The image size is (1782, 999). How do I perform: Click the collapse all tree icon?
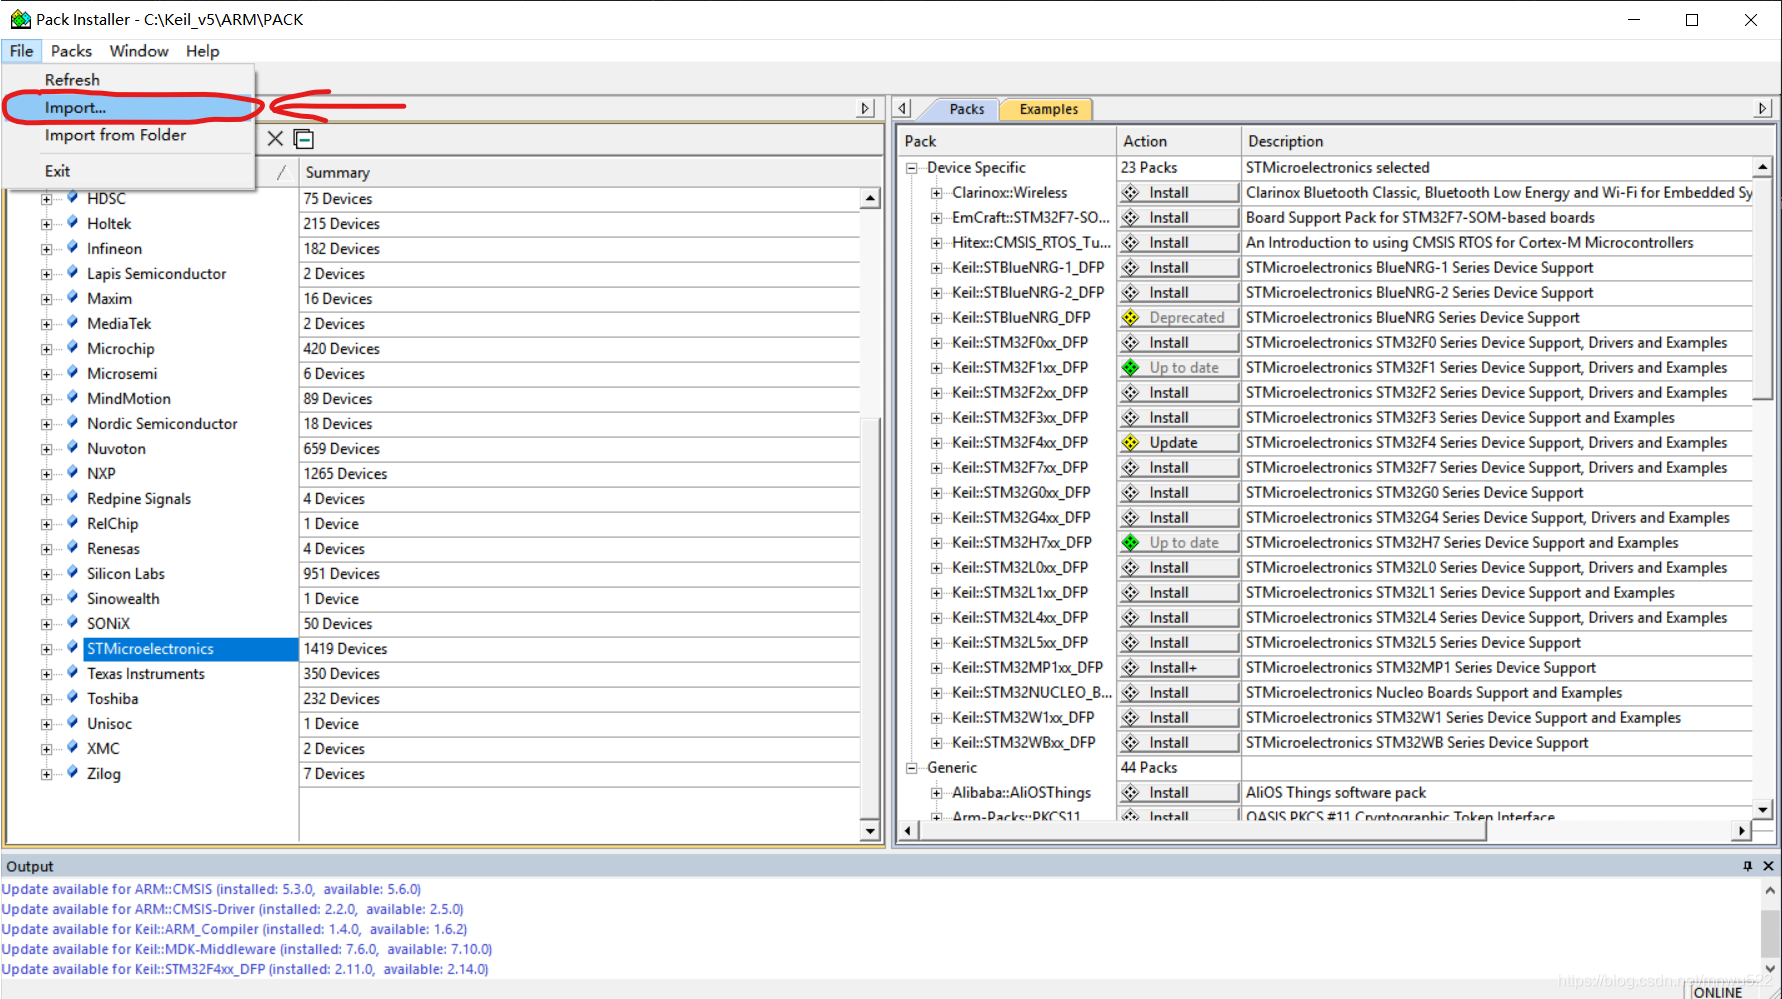point(304,139)
